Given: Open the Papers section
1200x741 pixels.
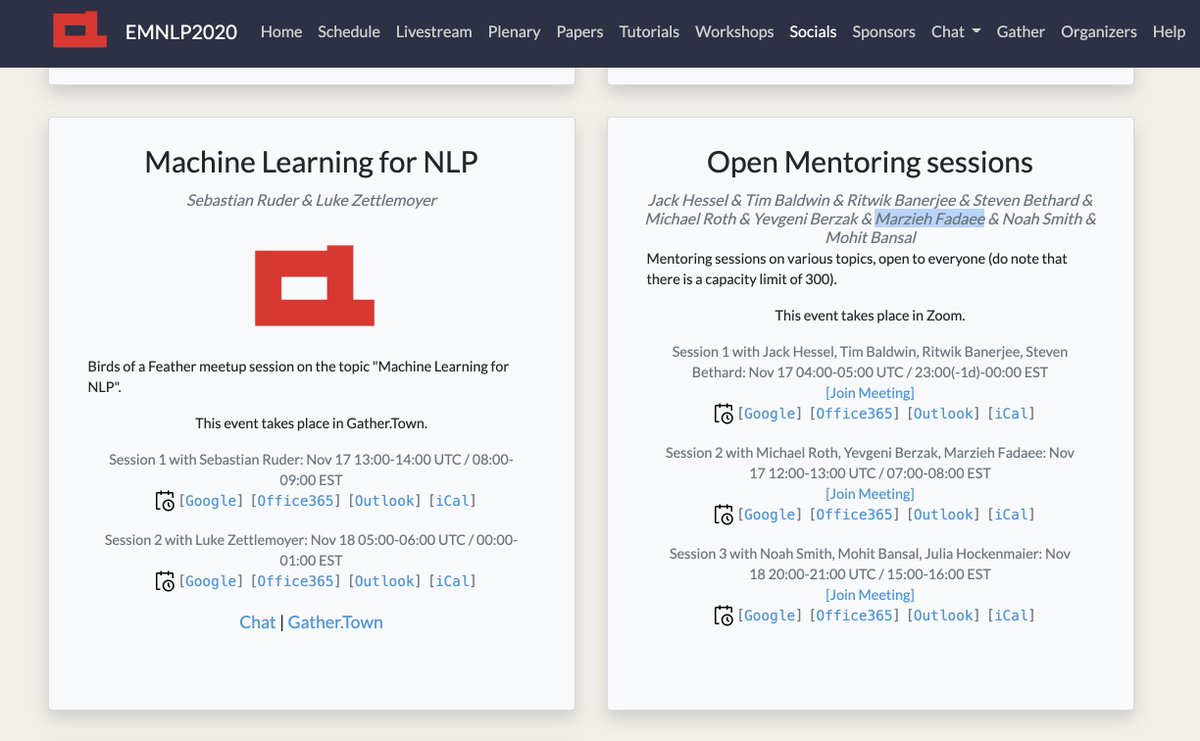Looking at the screenshot, I should 580,31.
